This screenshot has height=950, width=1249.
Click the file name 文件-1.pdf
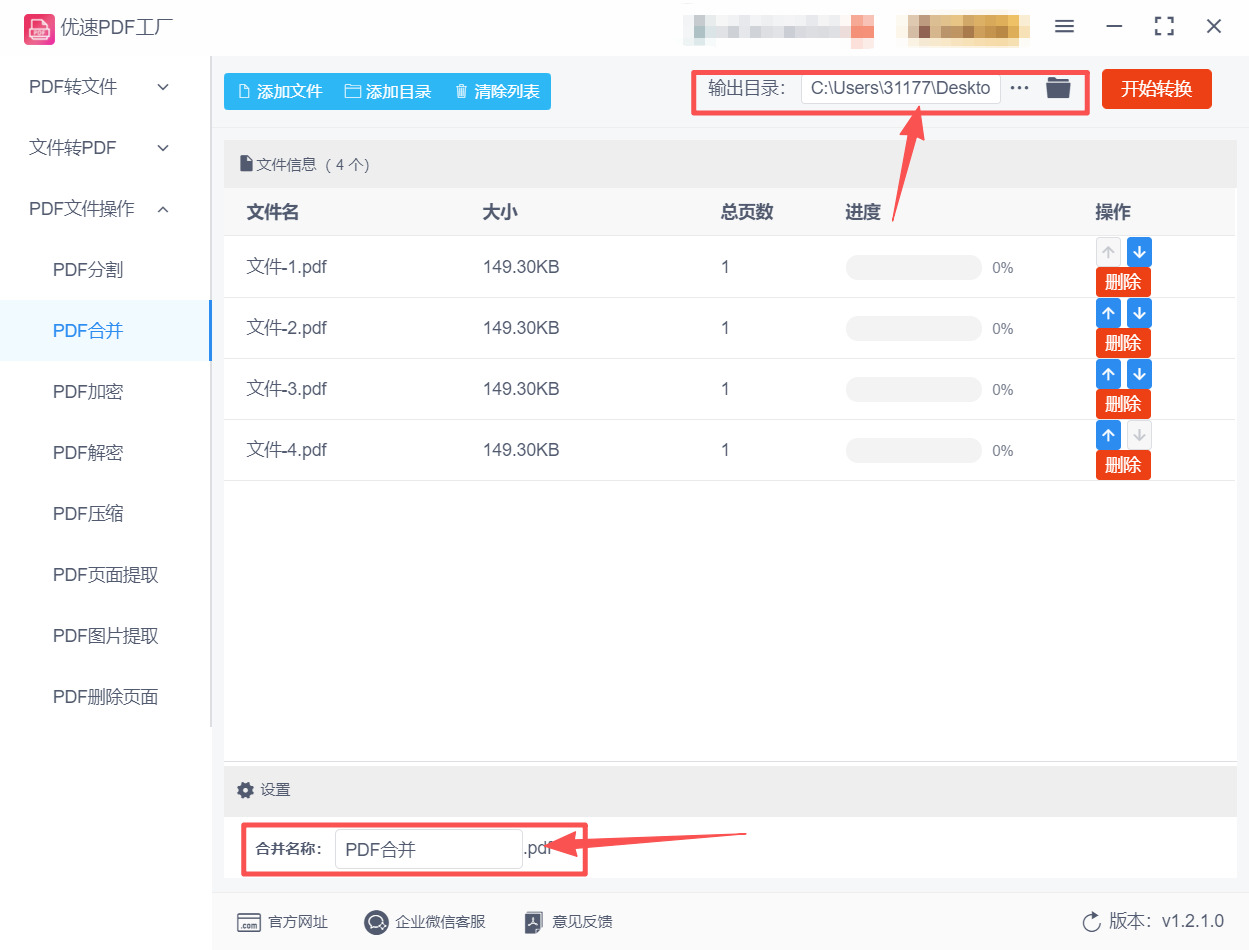pyautogui.click(x=287, y=267)
